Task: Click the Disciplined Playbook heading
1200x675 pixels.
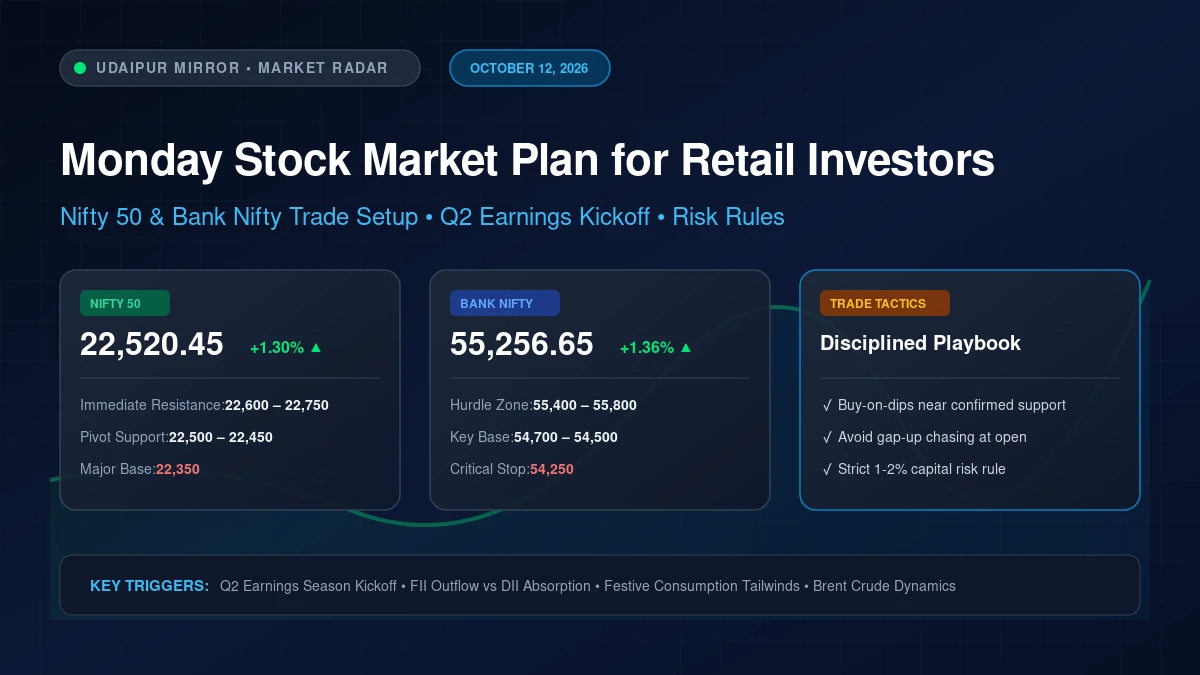Action: (x=920, y=343)
